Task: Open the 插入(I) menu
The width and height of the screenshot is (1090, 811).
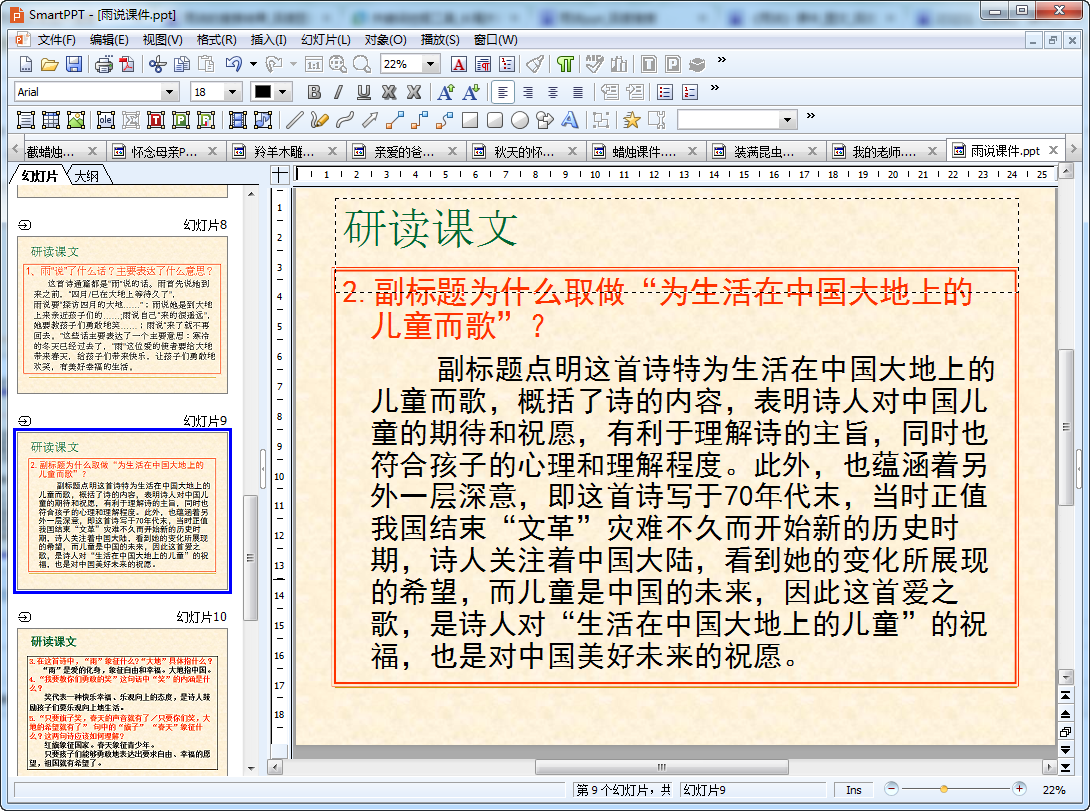Action: tap(268, 40)
